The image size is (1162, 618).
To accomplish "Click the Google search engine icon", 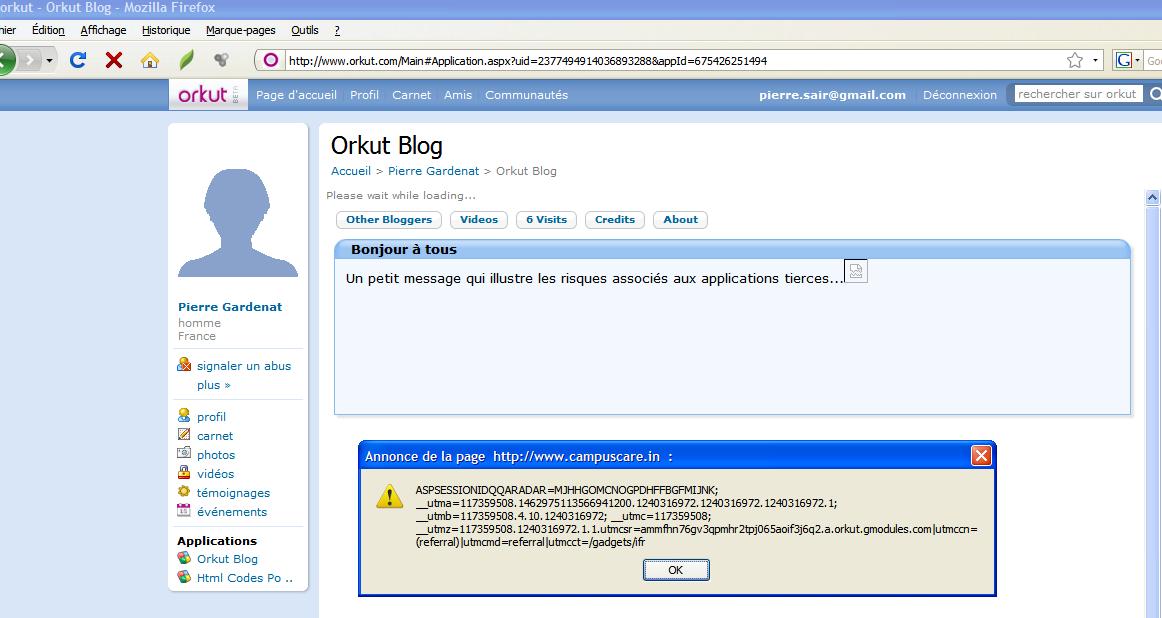I will [x=1123, y=60].
